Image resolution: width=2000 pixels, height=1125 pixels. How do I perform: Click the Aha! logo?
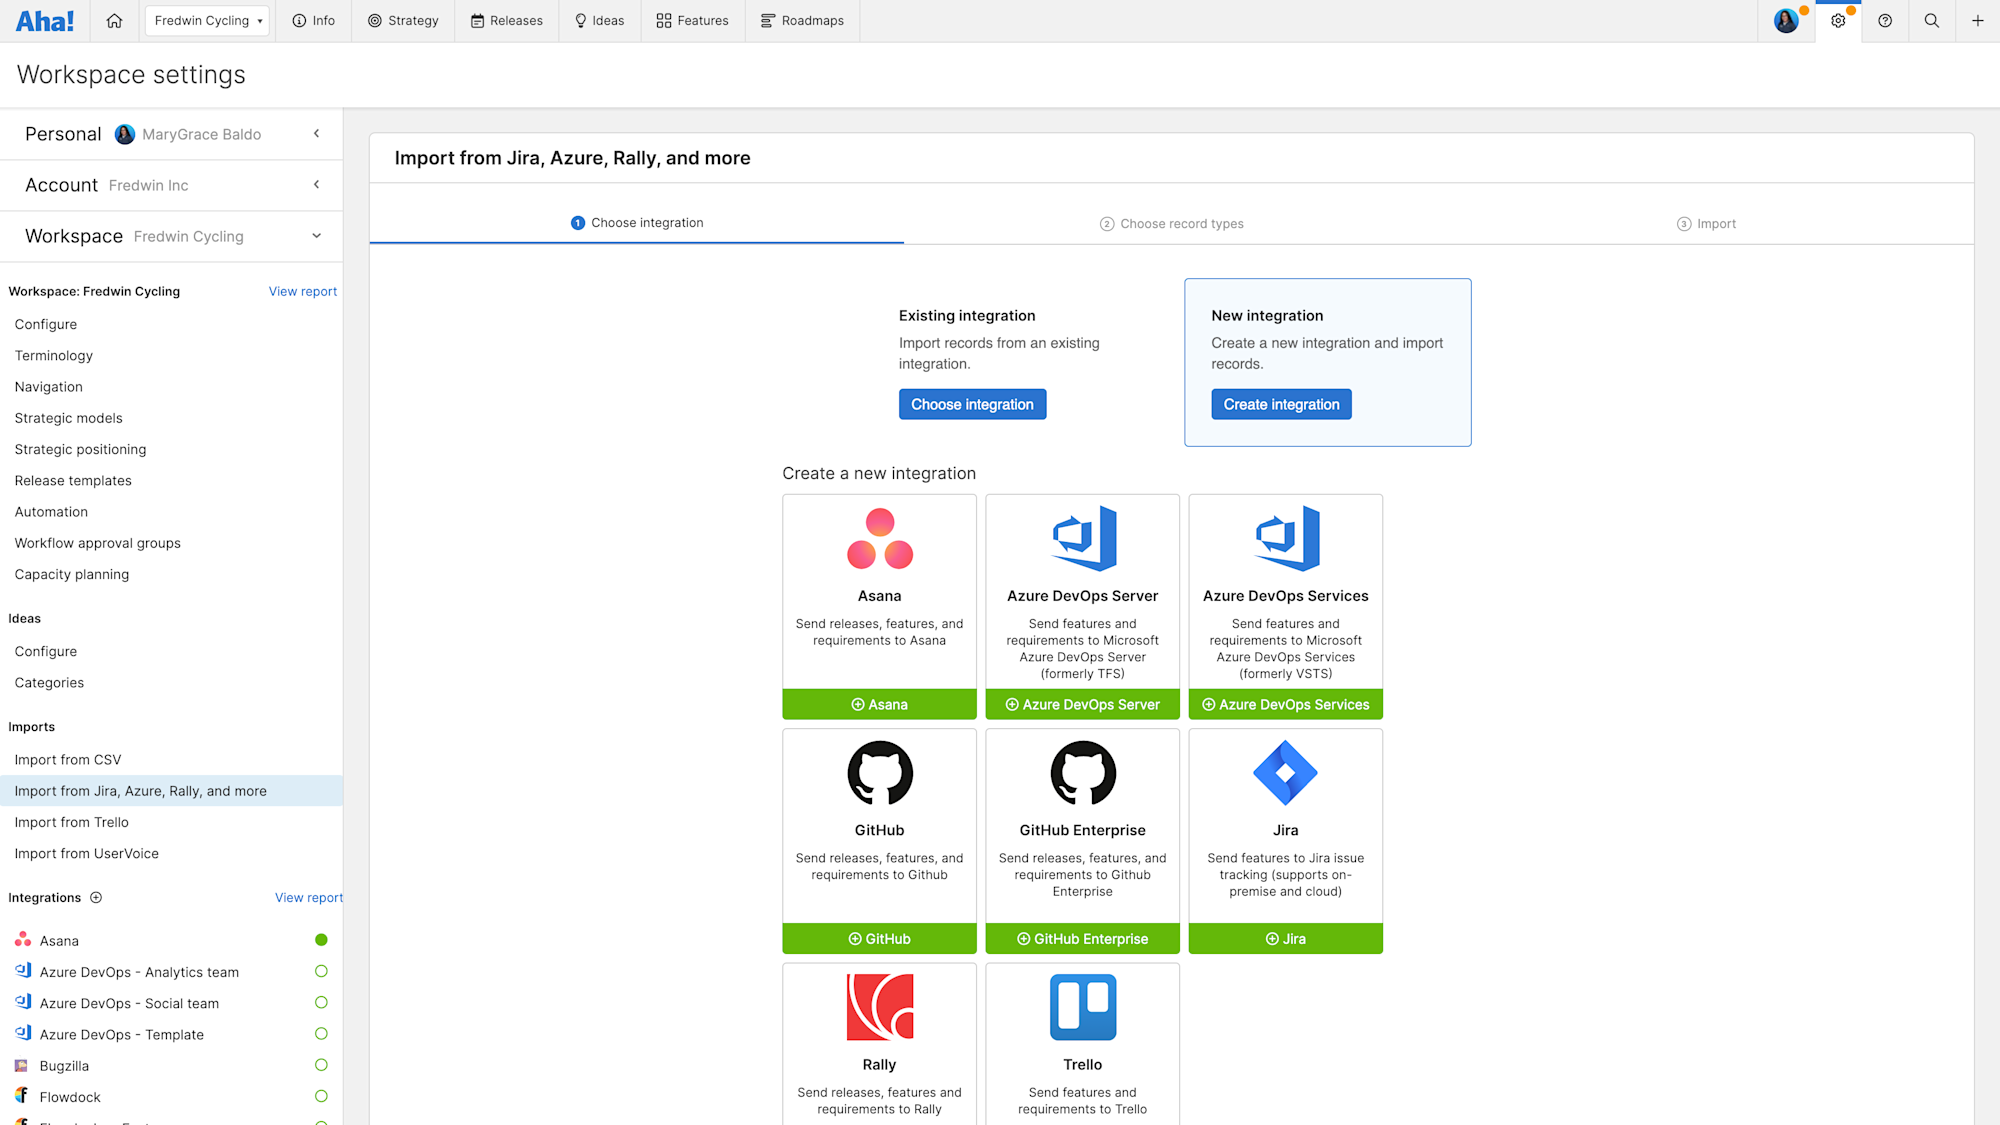pos(45,20)
